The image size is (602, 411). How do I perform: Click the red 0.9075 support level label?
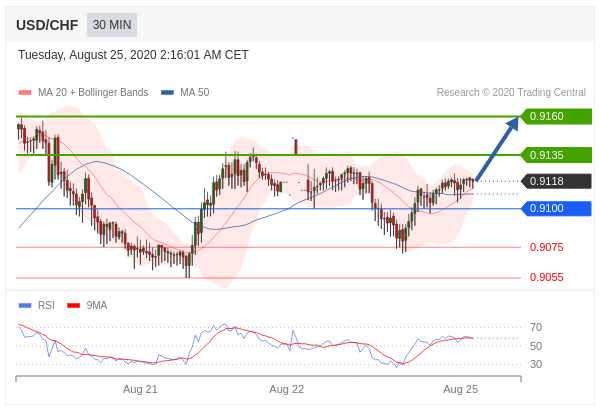(546, 247)
